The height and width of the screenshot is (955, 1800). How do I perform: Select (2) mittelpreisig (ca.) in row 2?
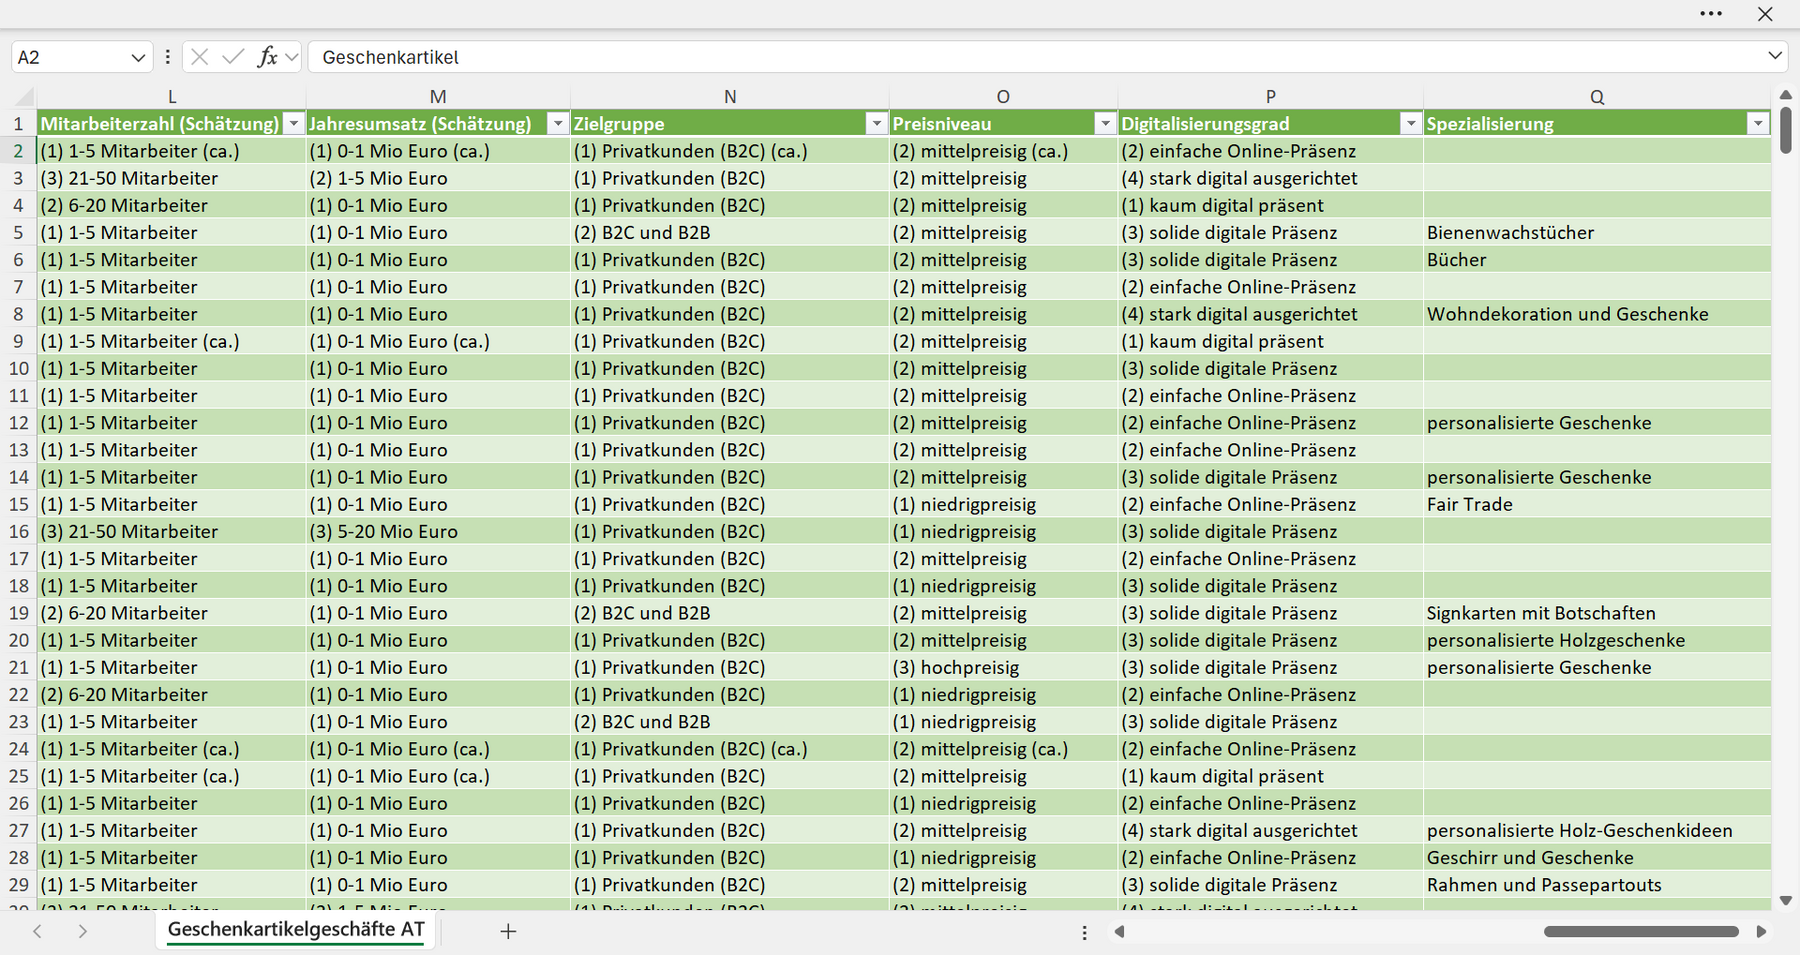point(1003,152)
